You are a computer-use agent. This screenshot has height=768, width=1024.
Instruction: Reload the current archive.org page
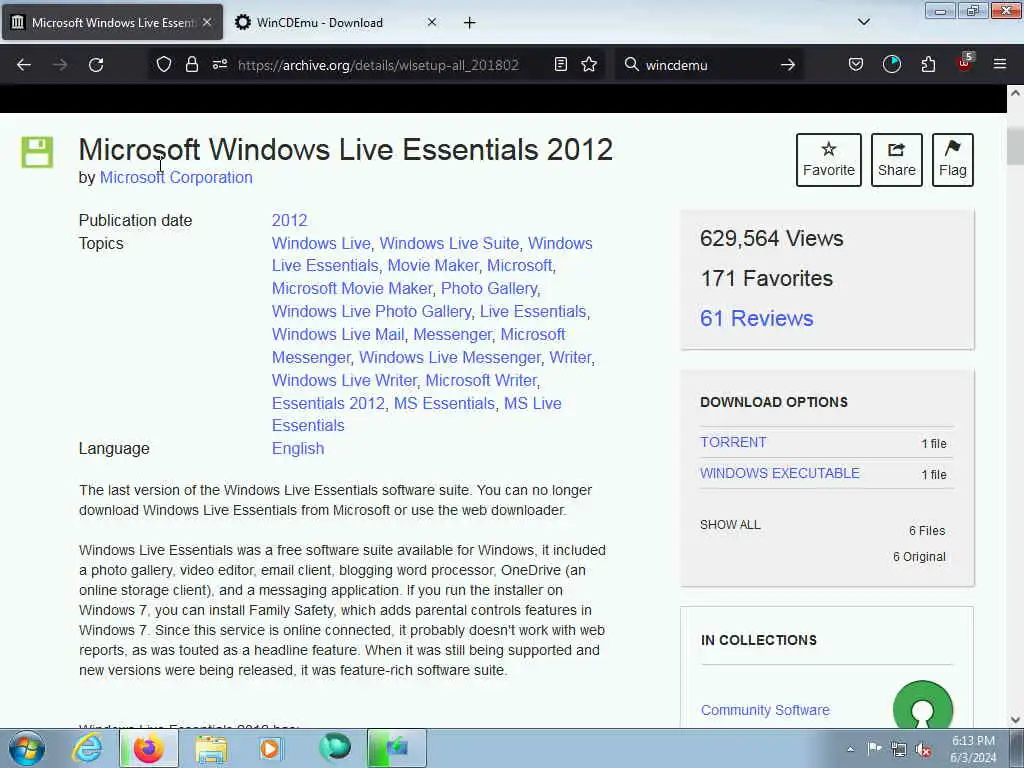coord(96,65)
